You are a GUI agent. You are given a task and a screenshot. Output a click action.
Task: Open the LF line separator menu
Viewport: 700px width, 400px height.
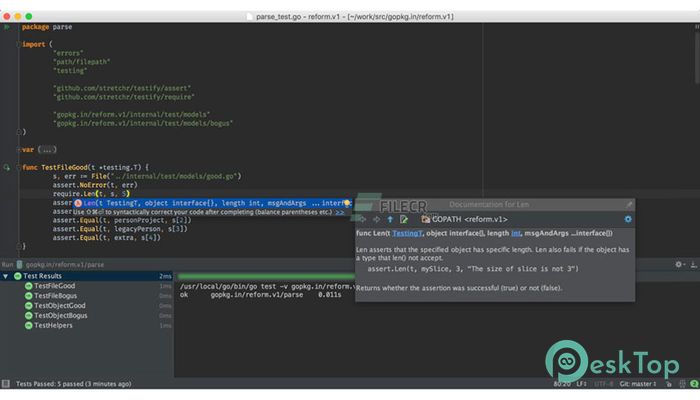click(581, 383)
